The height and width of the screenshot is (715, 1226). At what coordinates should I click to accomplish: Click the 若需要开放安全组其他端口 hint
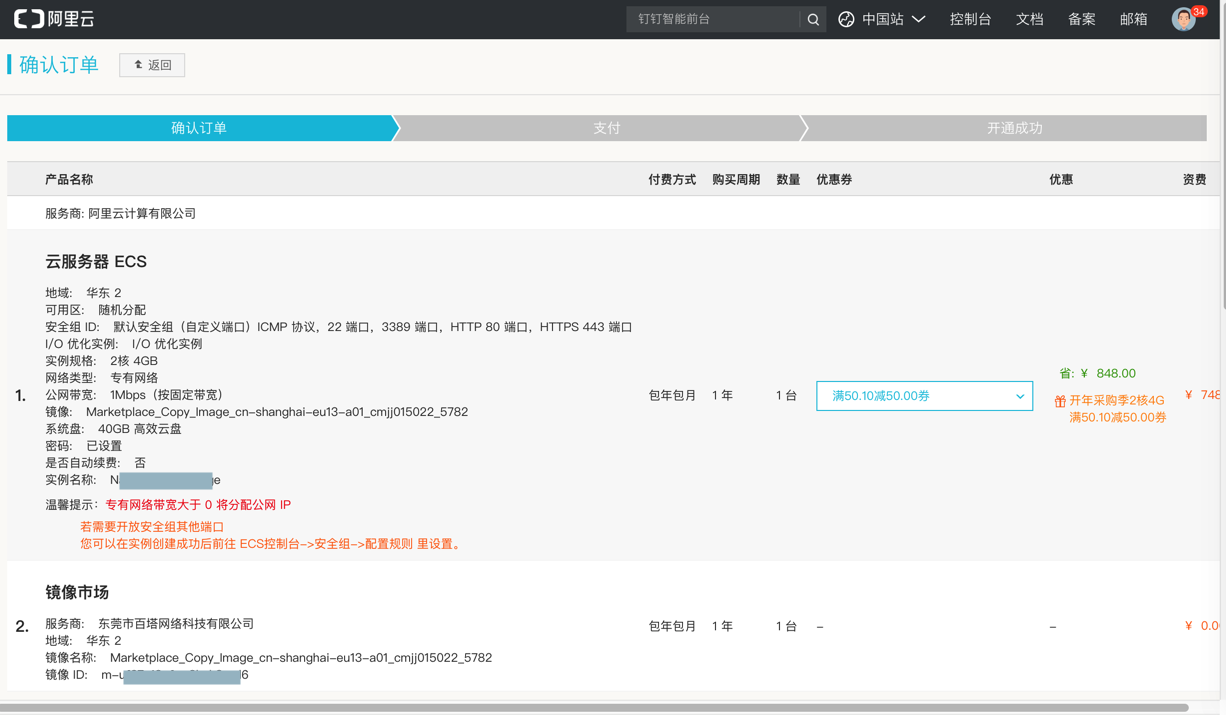point(152,527)
